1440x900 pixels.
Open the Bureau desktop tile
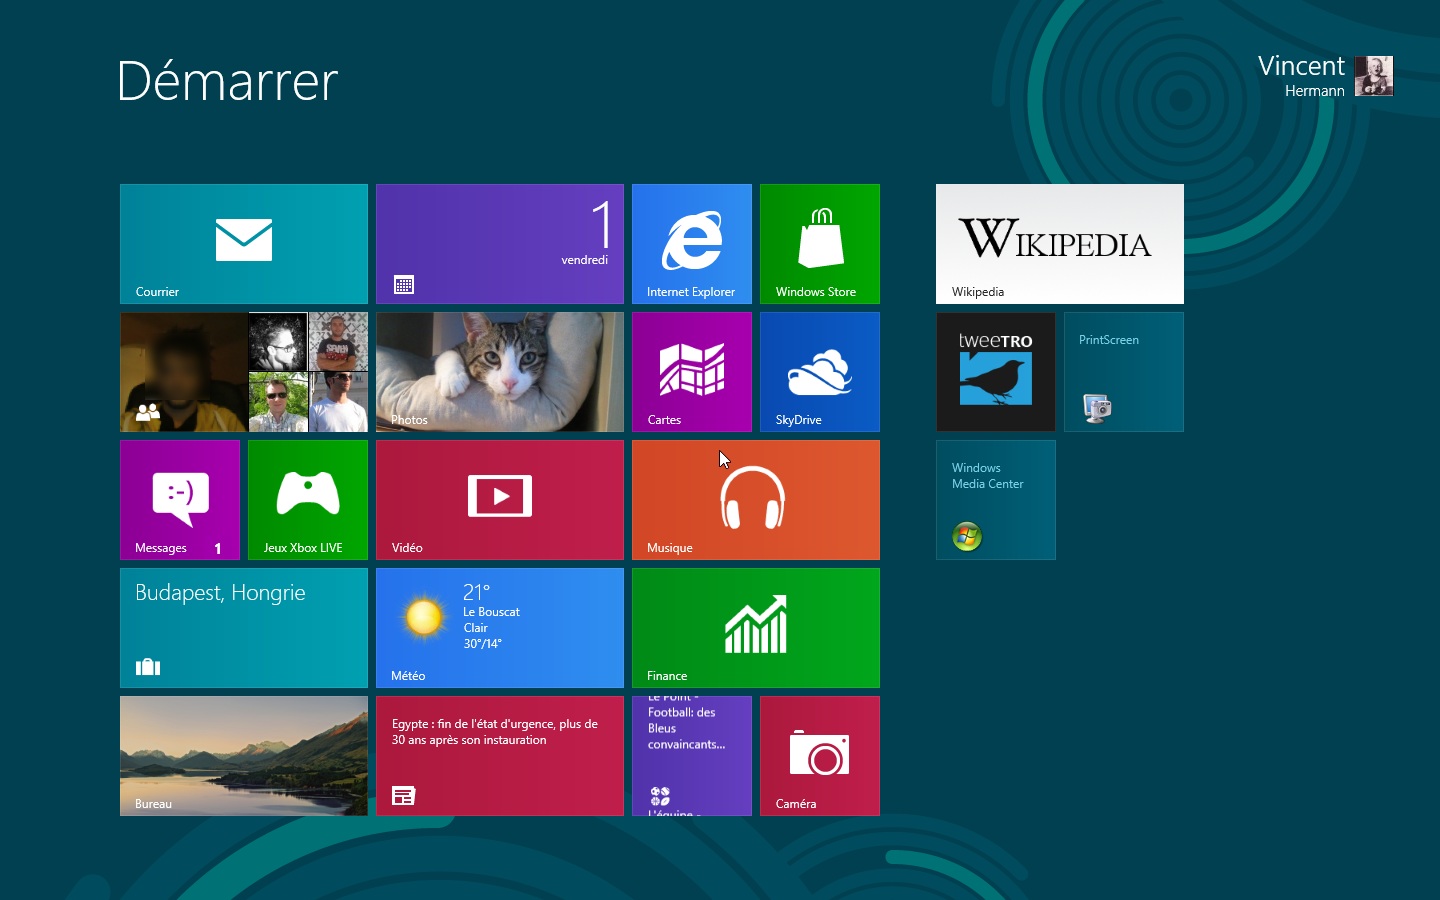[x=243, y=755]
